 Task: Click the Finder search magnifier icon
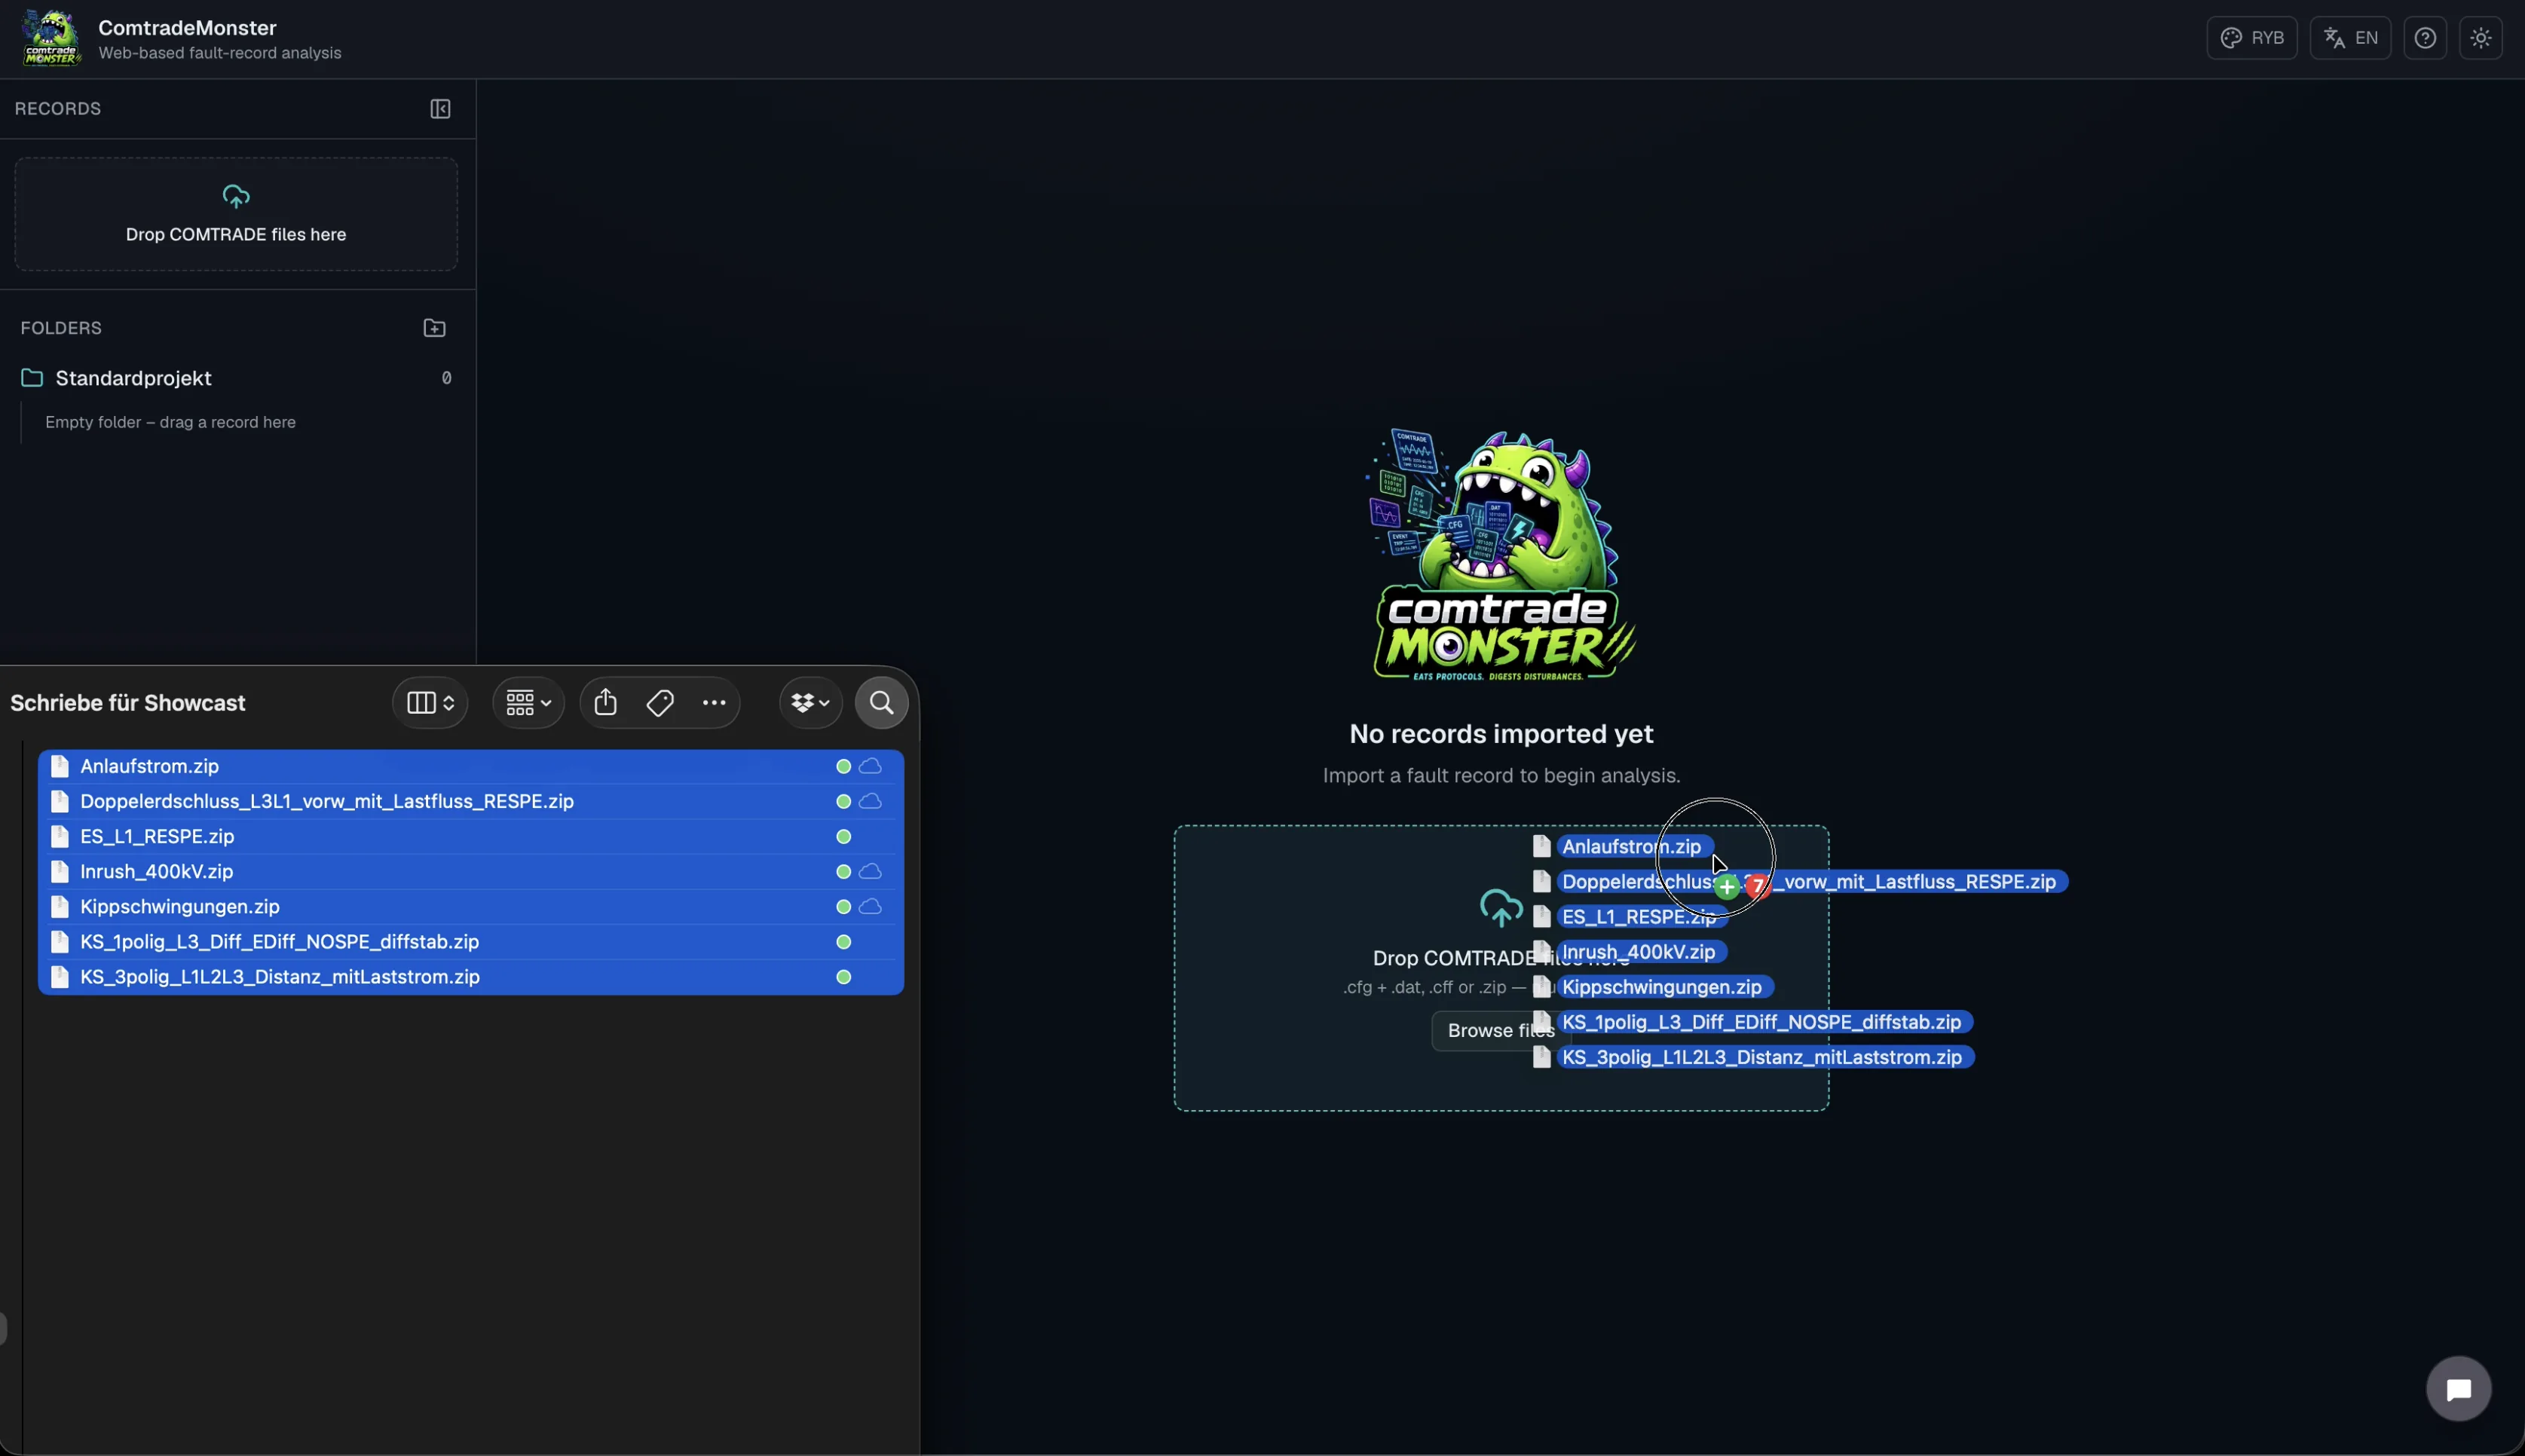[881, 703]
